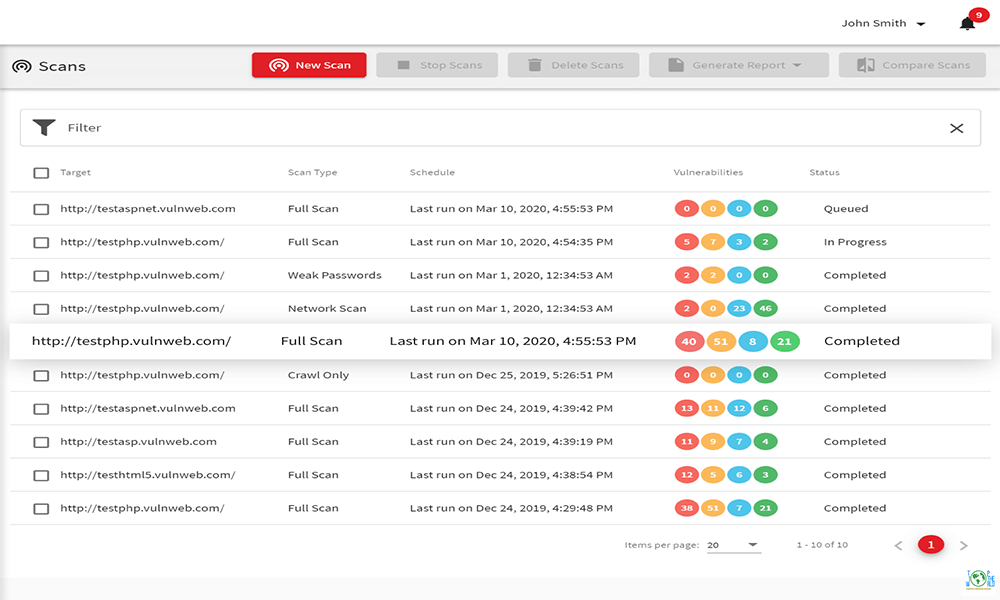Click the Scans page title

[62, 66]
